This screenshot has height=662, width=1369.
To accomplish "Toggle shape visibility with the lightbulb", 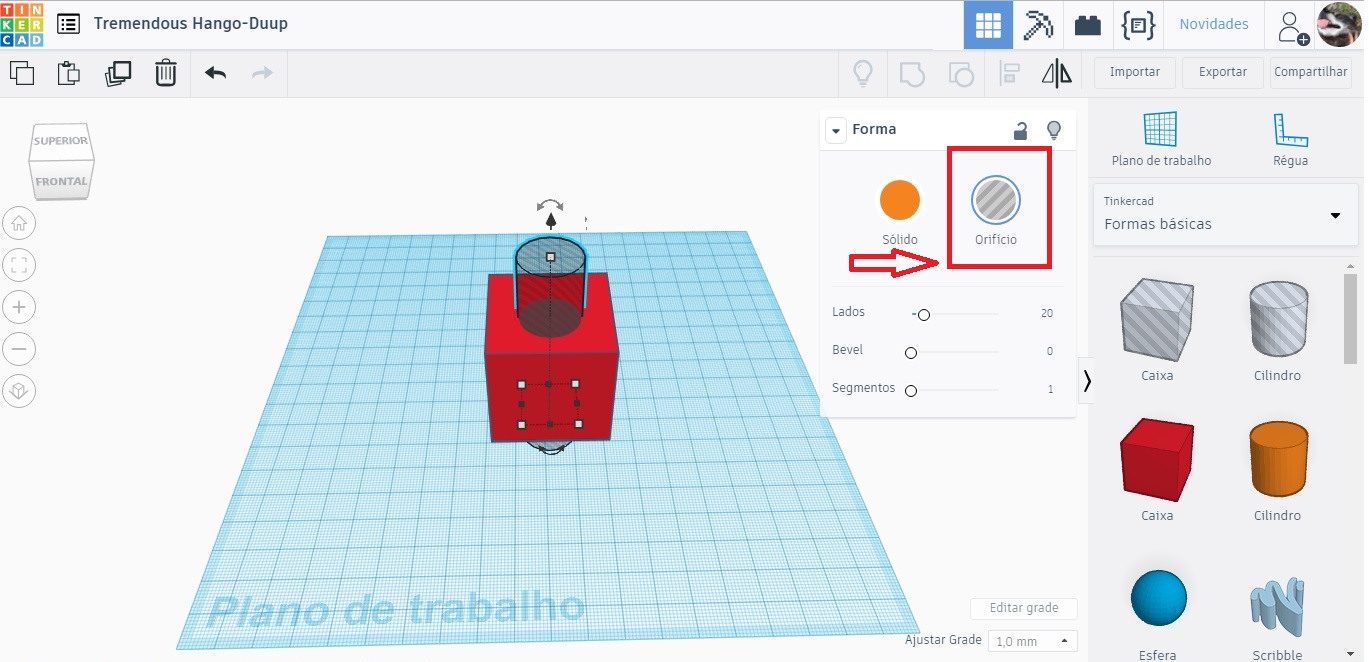I will click(x=1053, y=130).
